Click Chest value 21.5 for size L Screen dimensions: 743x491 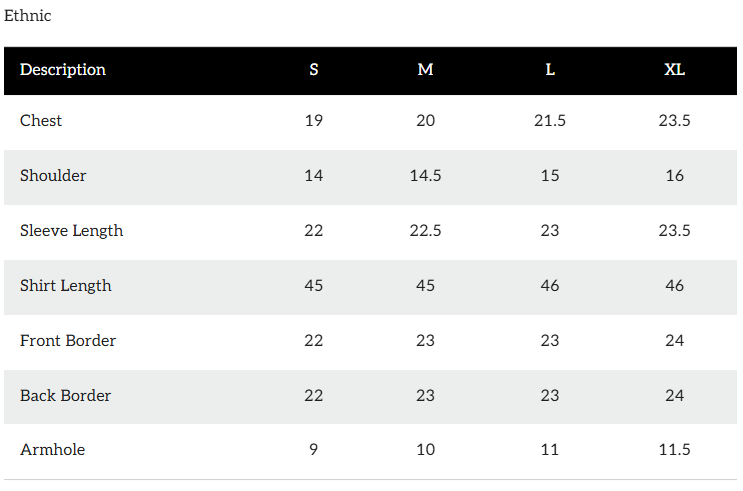[550, 121]
